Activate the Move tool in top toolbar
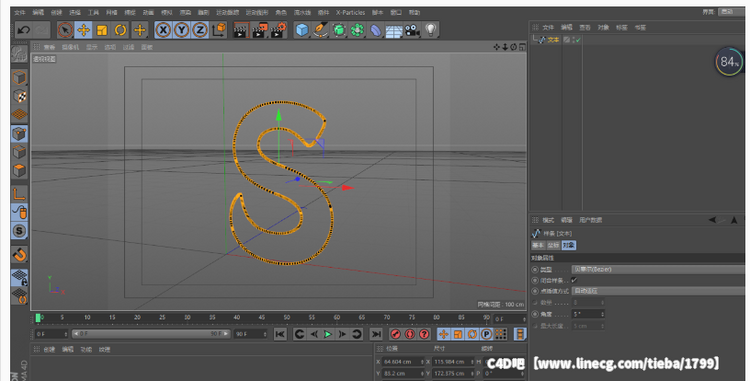 (84, 30)
